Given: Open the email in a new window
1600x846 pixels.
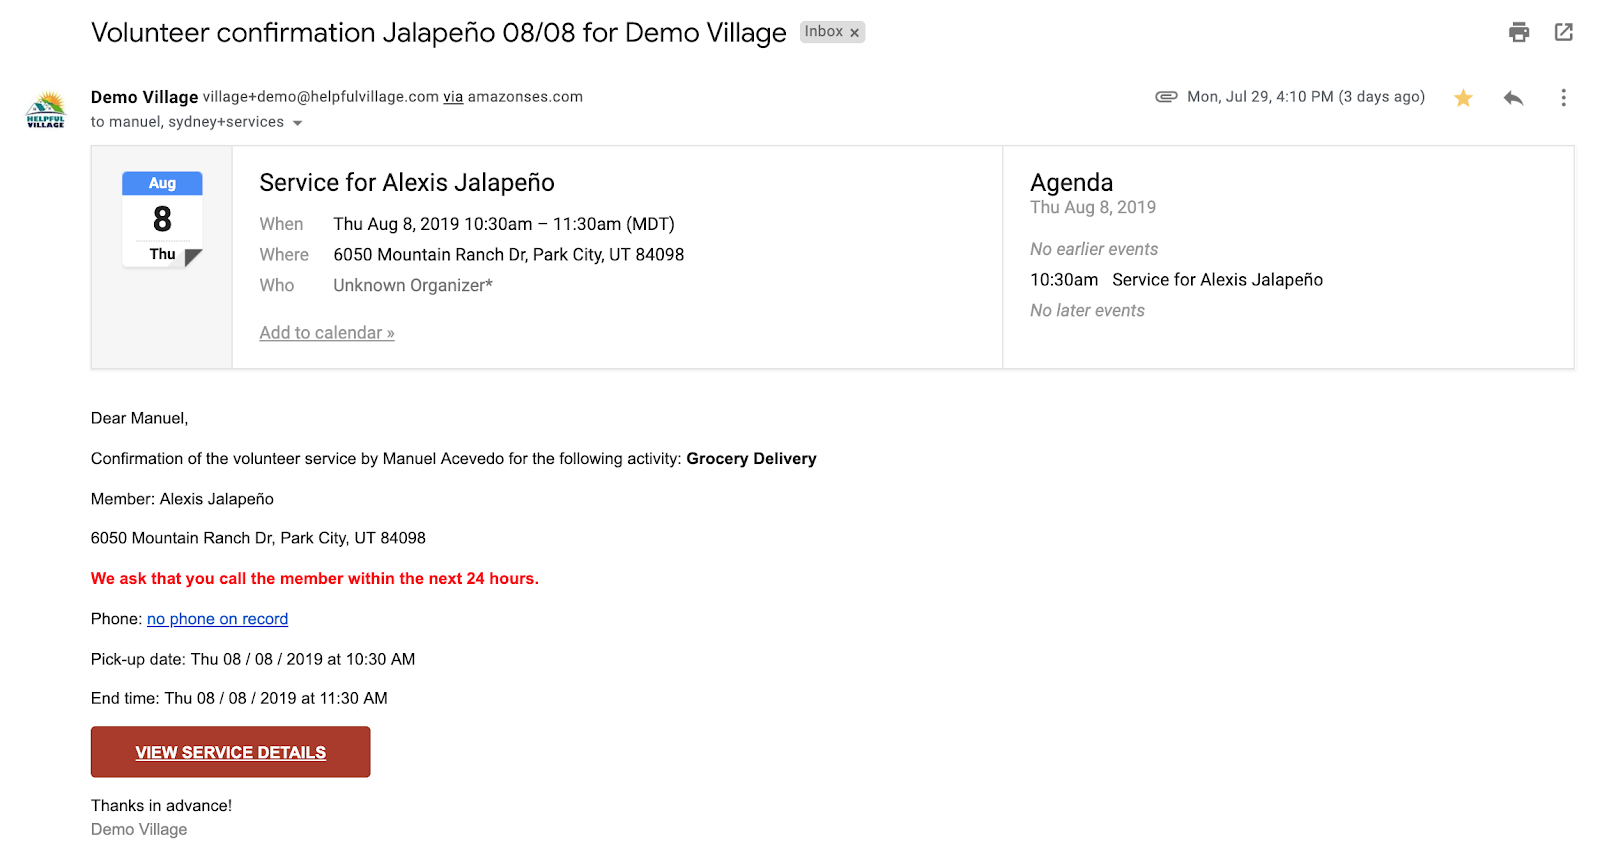Looking at the screenshot, I should pos(1563,32).
